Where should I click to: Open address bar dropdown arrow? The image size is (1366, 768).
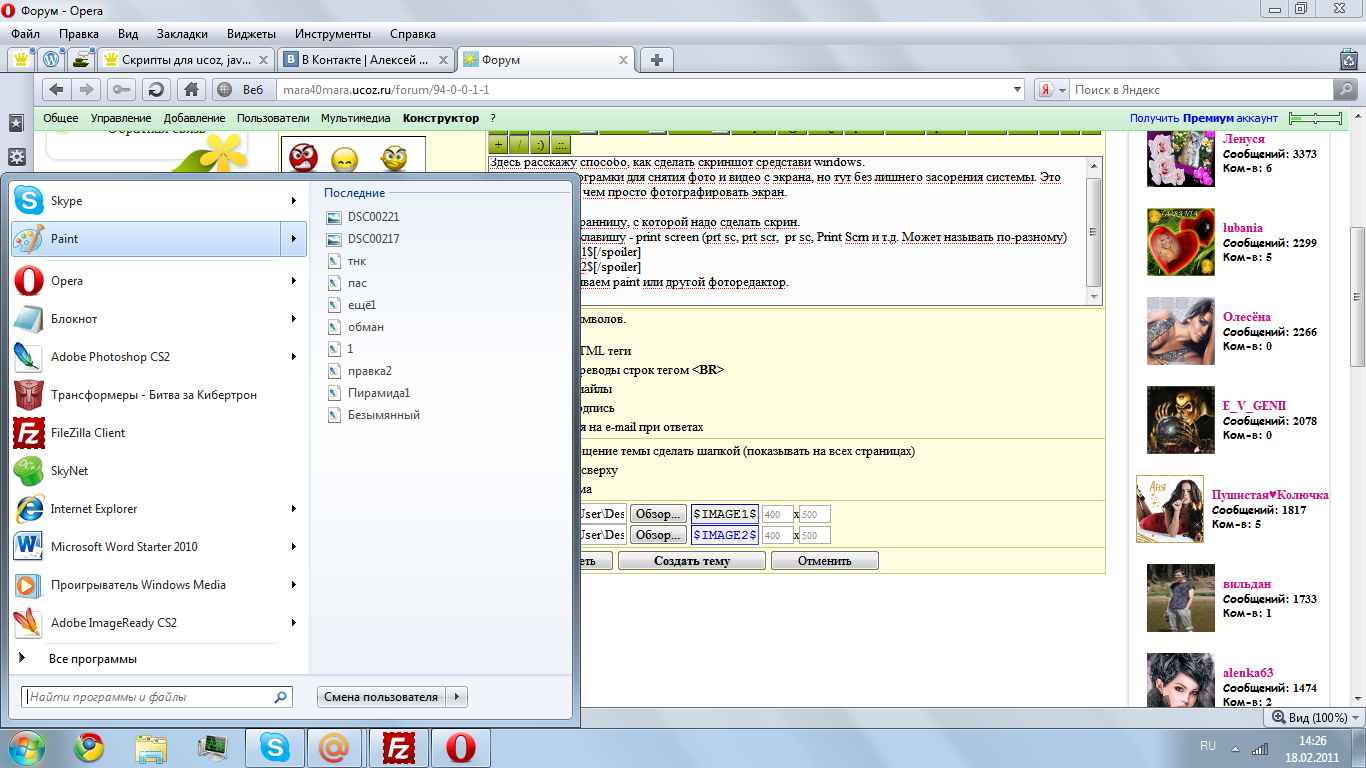point(1018,89)
